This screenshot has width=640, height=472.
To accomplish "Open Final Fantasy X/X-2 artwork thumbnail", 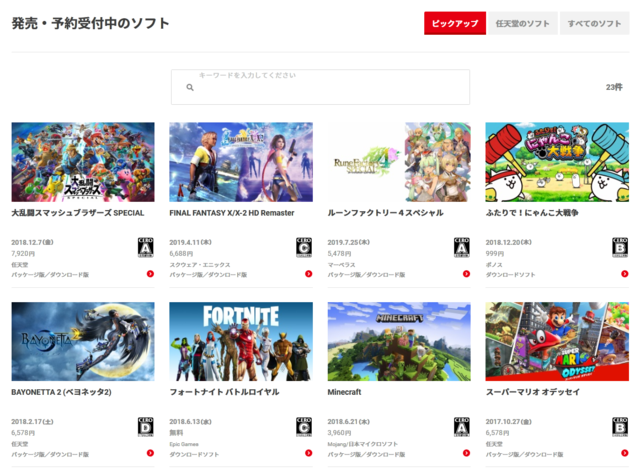I will click(x=241, y=162).
